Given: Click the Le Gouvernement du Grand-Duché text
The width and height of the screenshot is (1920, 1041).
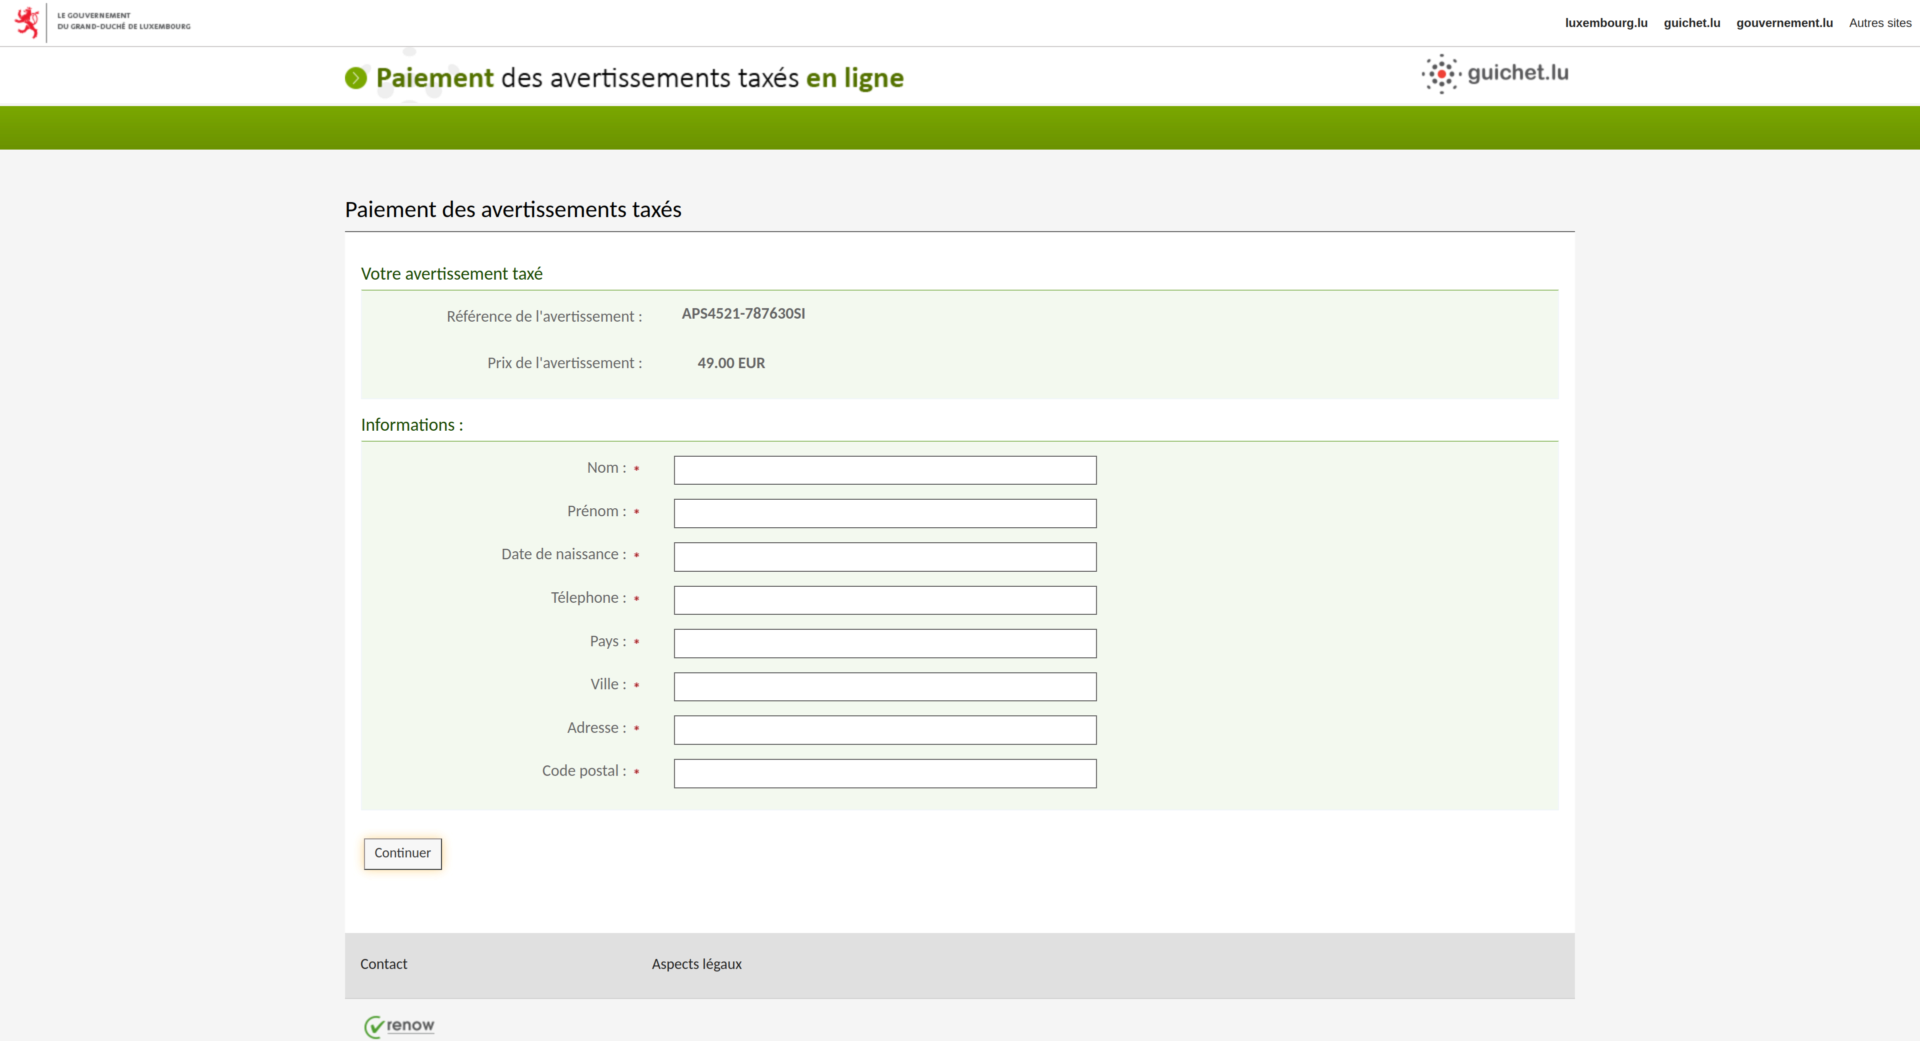Looking at the screenshot, I should 124,21.
